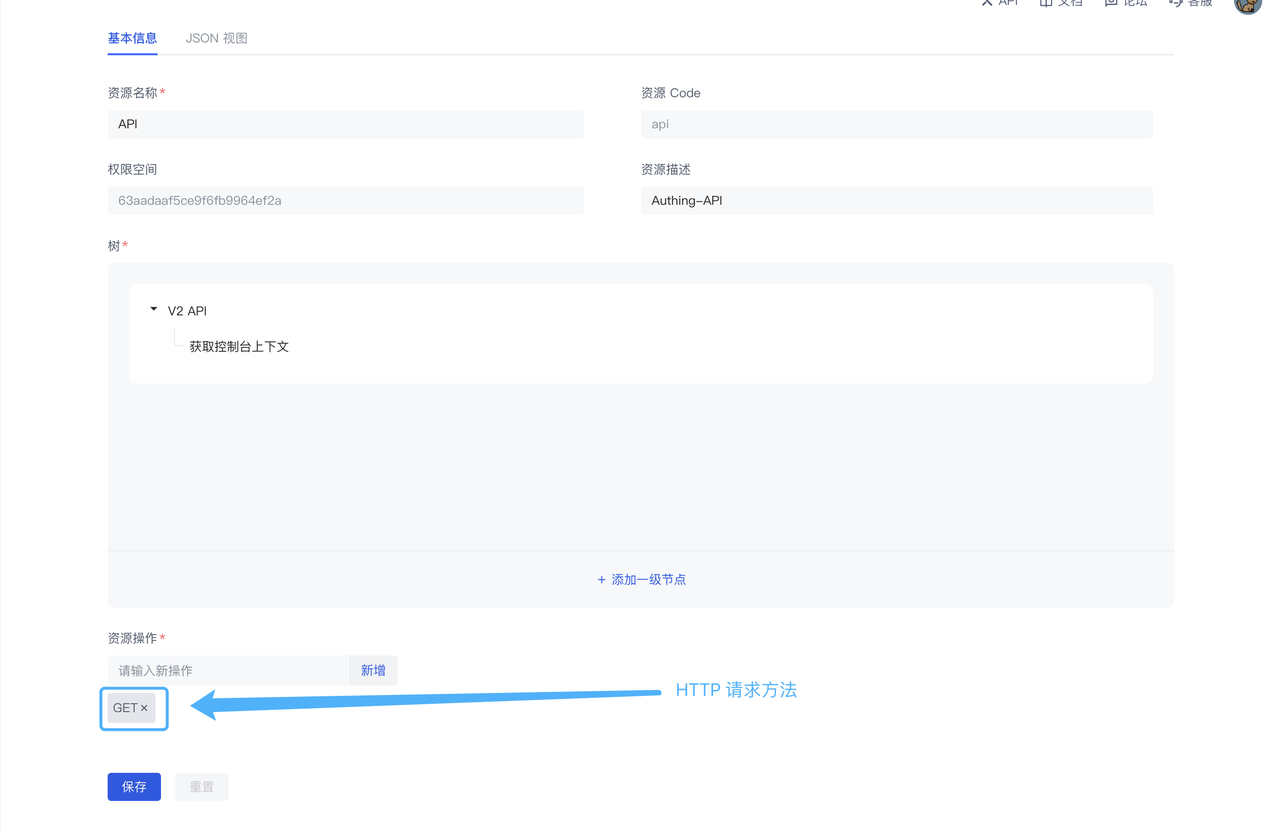Select the 资源描述 field showing Authing–API
Screen dimensions: 1280x835
click(896, 200)
